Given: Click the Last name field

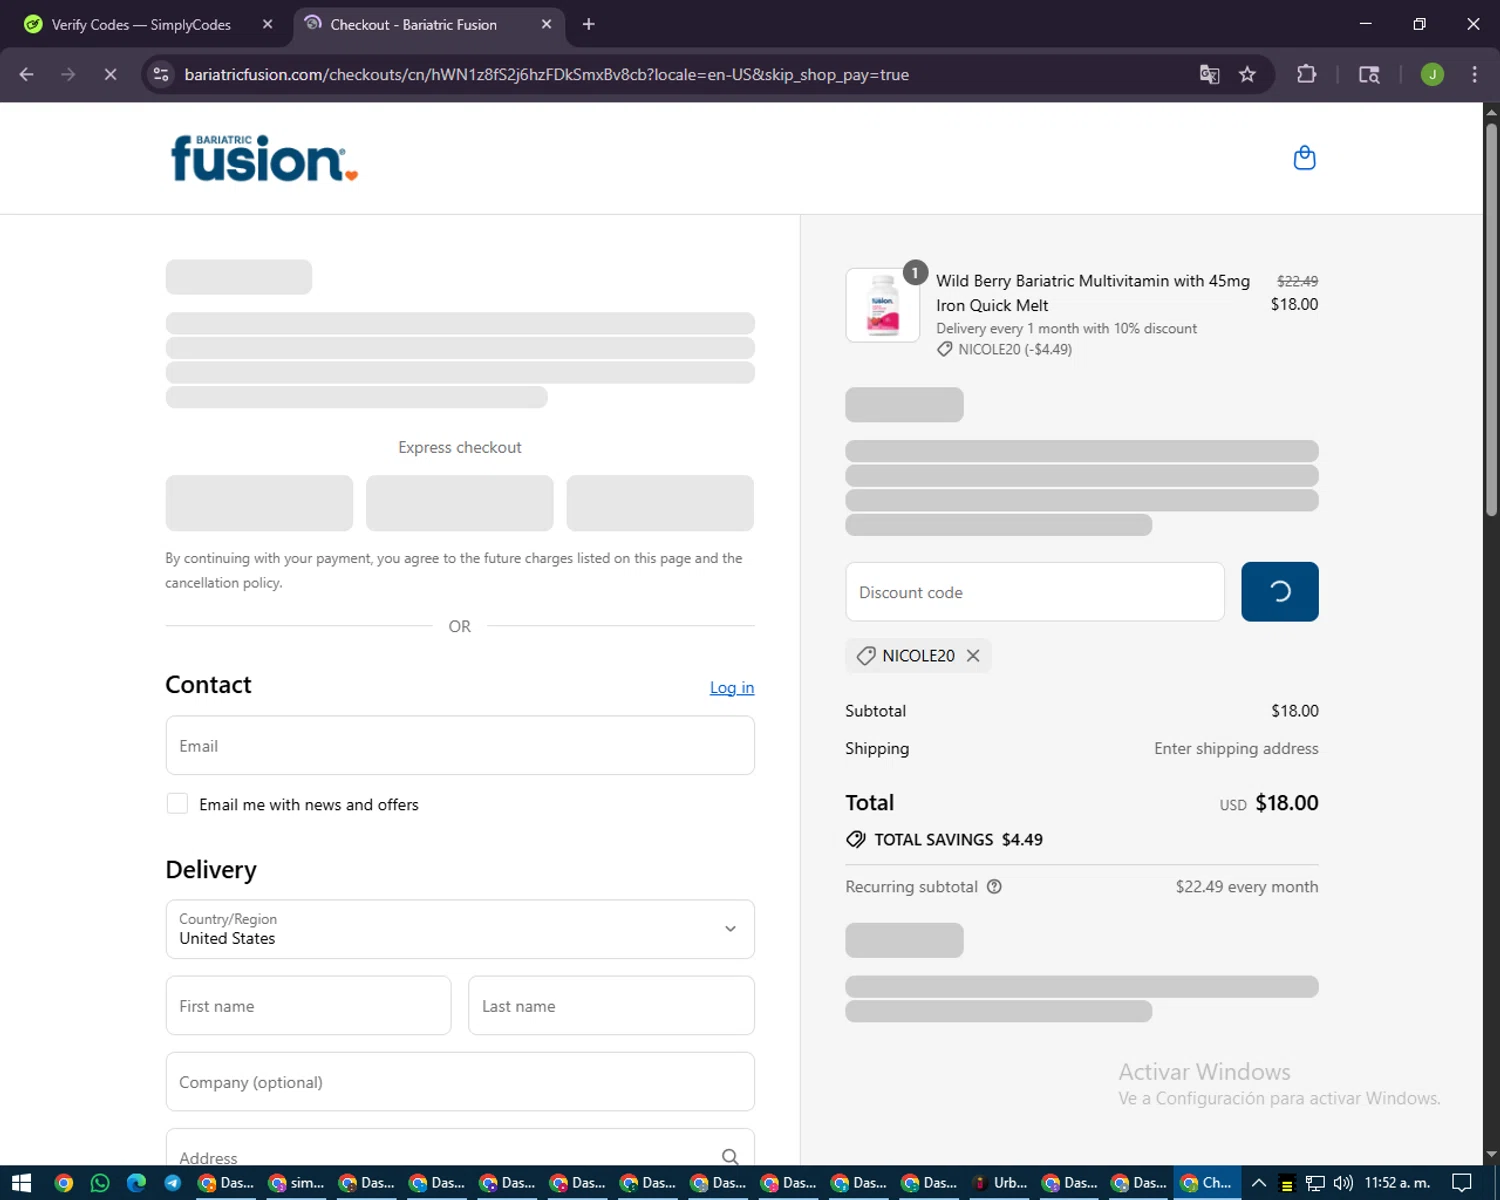Looking at the screenshot, I should tap(611, 1006).
